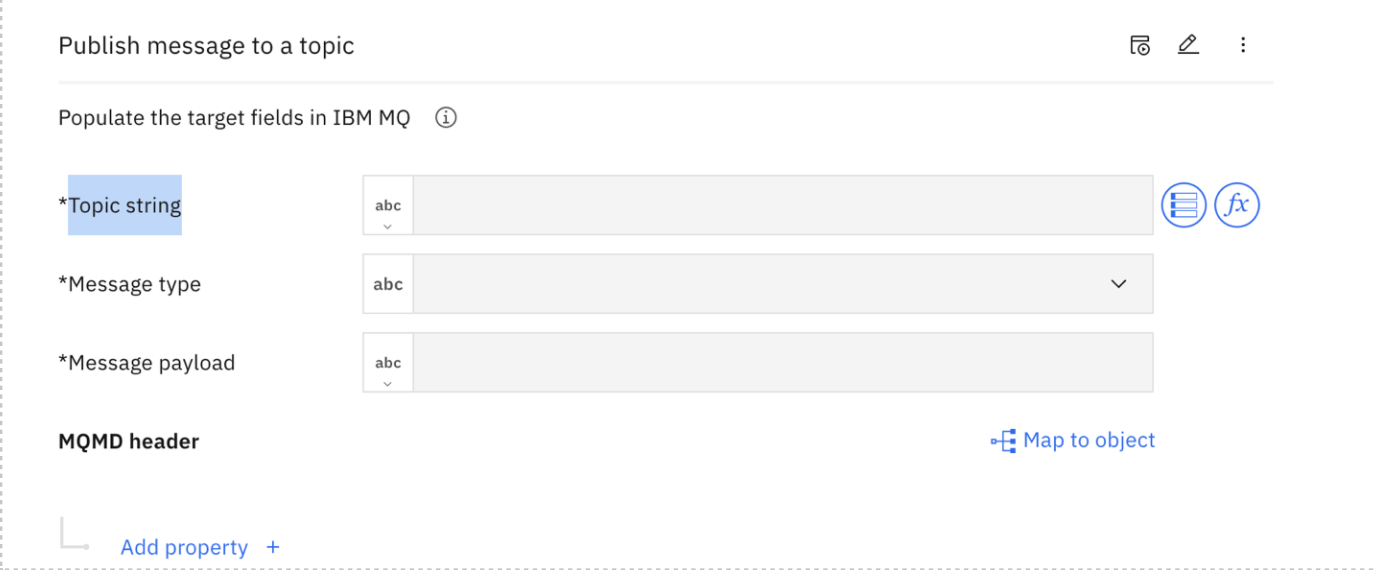Open the fx function editor icon
This screenshot has width=1374, height=570.
tap(1237, 205)
